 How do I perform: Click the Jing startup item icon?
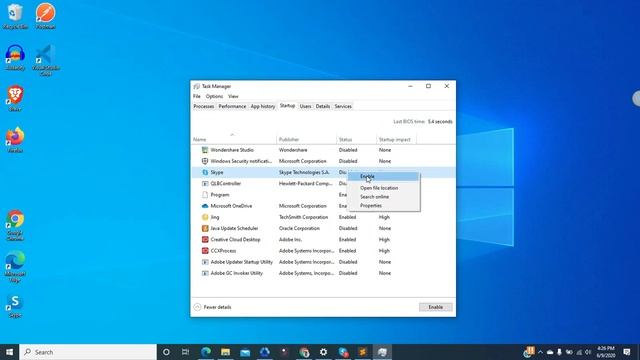(205, 217)
